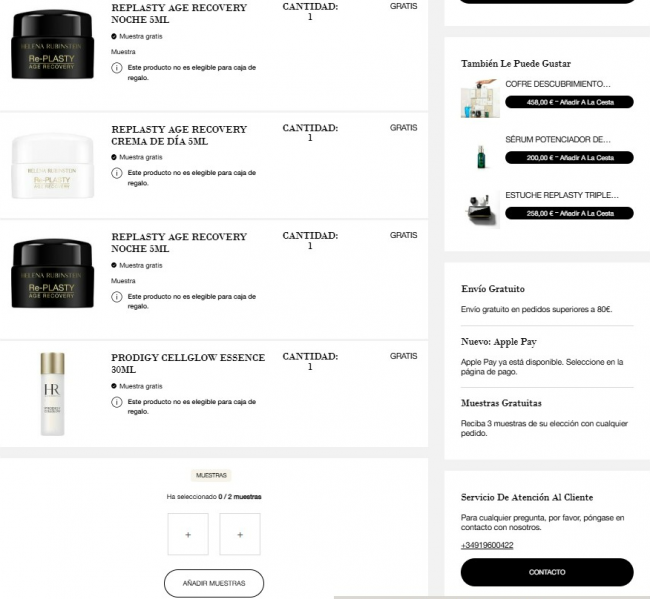Call the phone number +34919600422 link
Image resolution: width=650 pixels, height=599 pixels.
click(487, 546)
